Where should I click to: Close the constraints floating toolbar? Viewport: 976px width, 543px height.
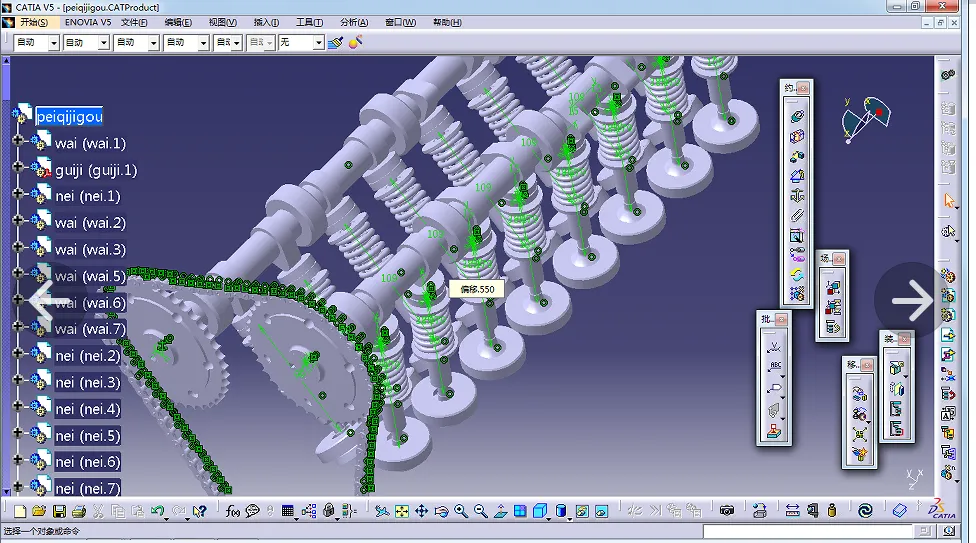[x=803, y=88]
